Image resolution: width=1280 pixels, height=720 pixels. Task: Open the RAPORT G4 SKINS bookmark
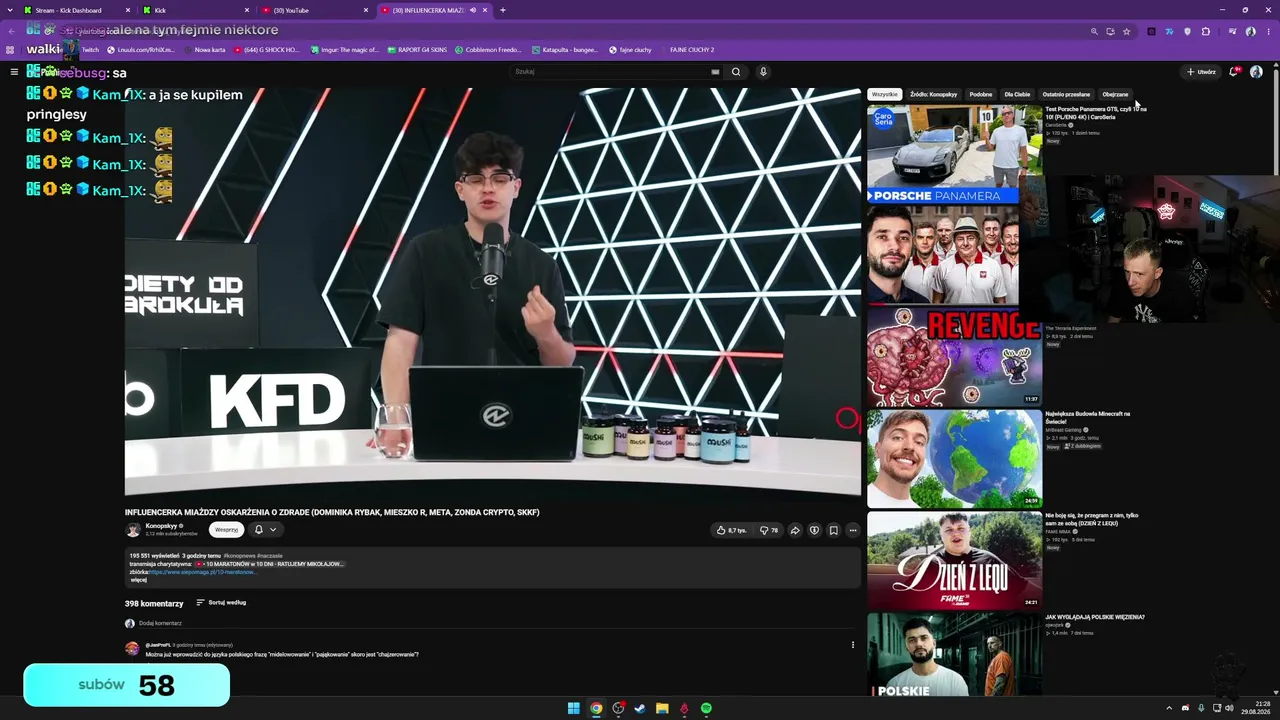417,50
